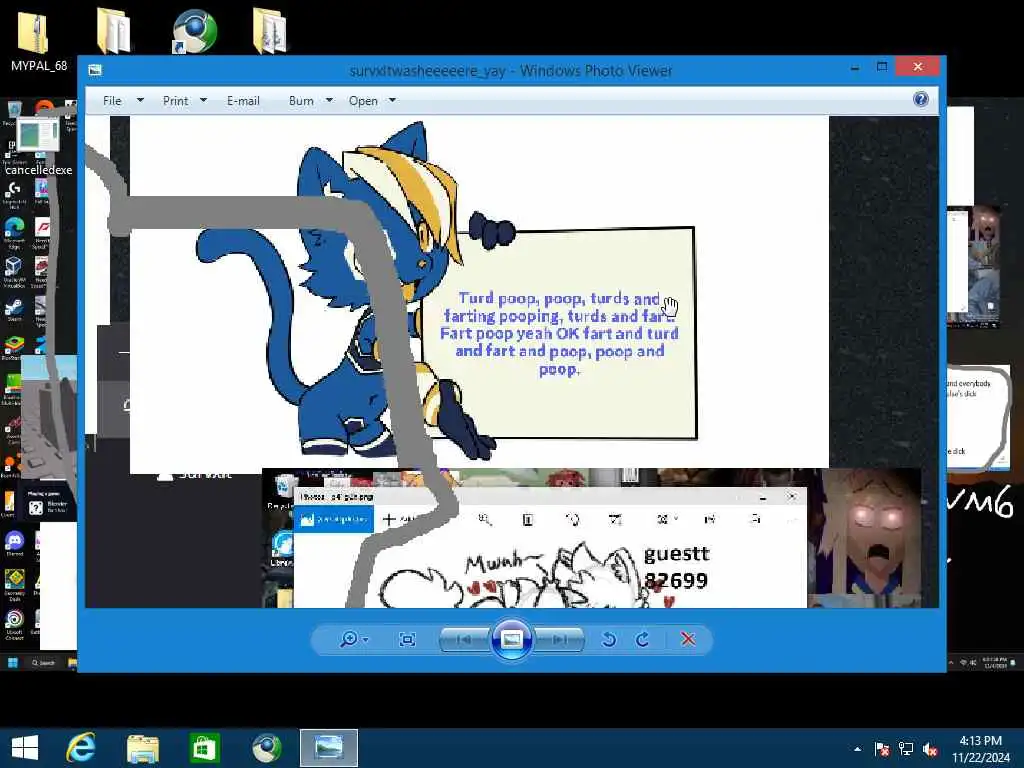Open the Open menu in Photo Viewer
Screen dimensions: 1024x768
click(x=363, y=101)
